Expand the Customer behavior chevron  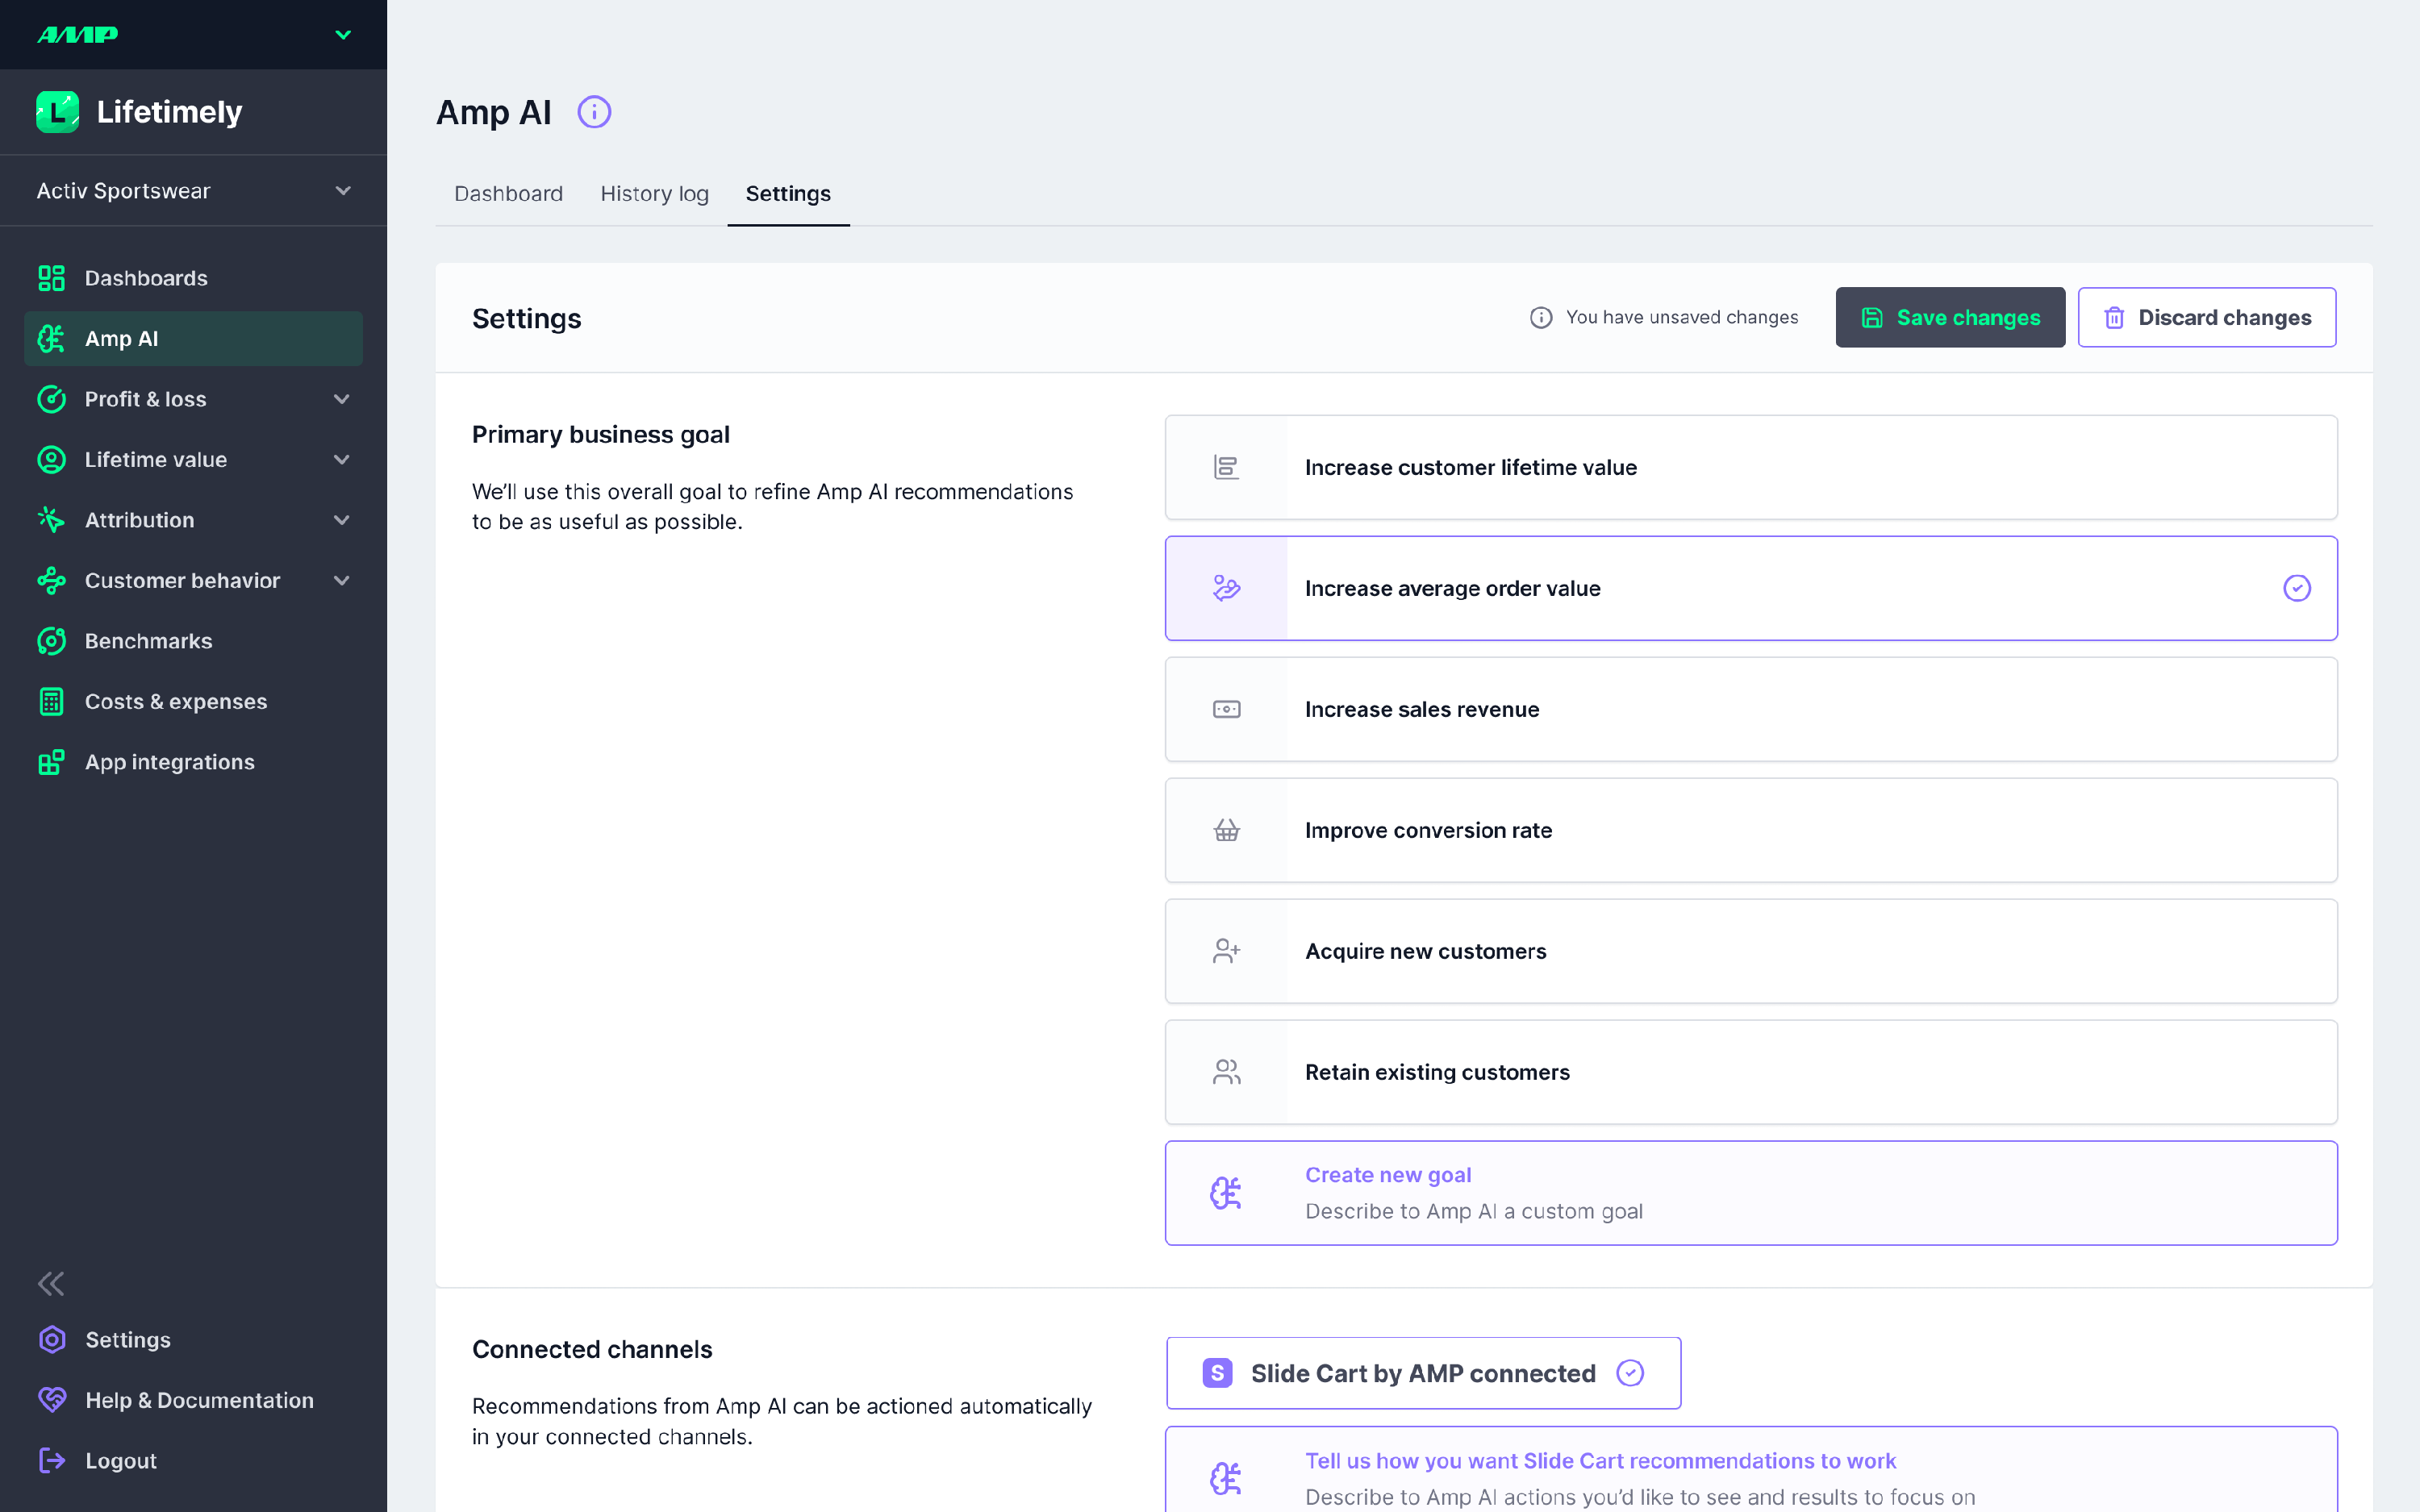(x=341, y=580)
